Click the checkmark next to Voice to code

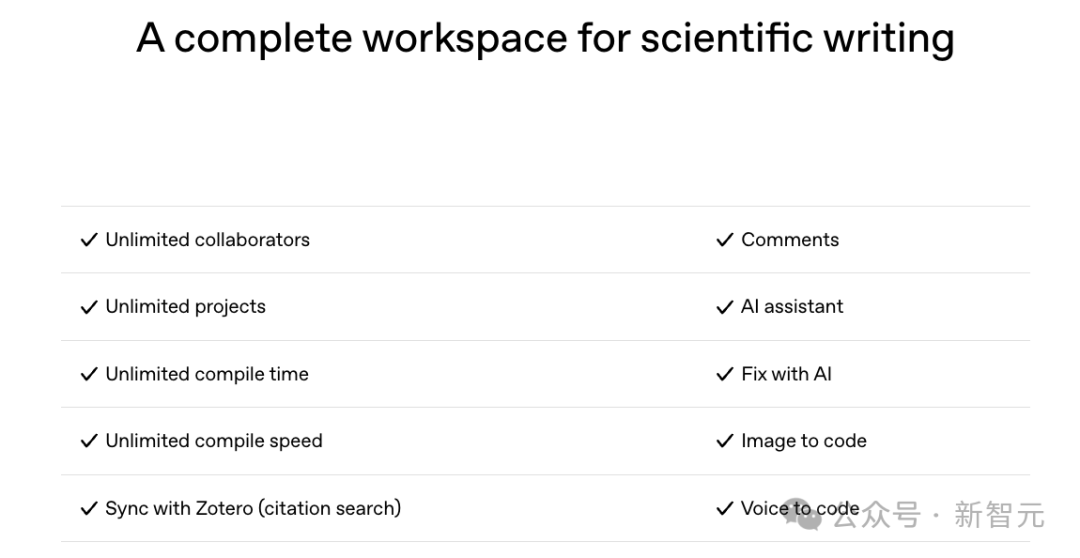click(x=725, y=509)
